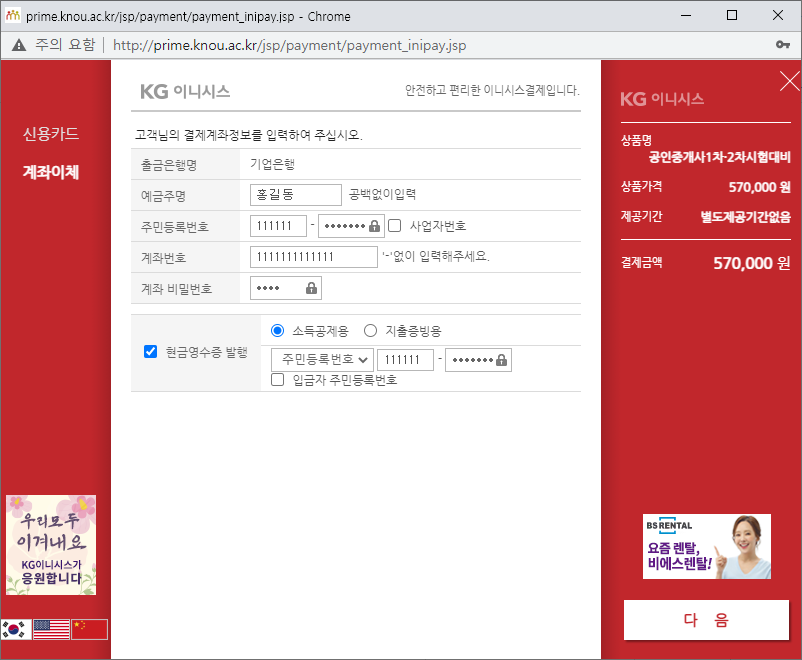This screenshot has width=802, height=660.
Task: Select the Chinese flag language icon
Action: 89,629
